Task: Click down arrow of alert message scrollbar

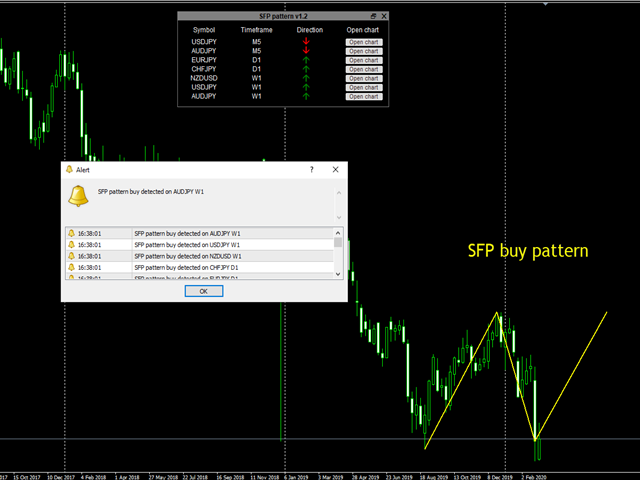Action: [338, 218]
